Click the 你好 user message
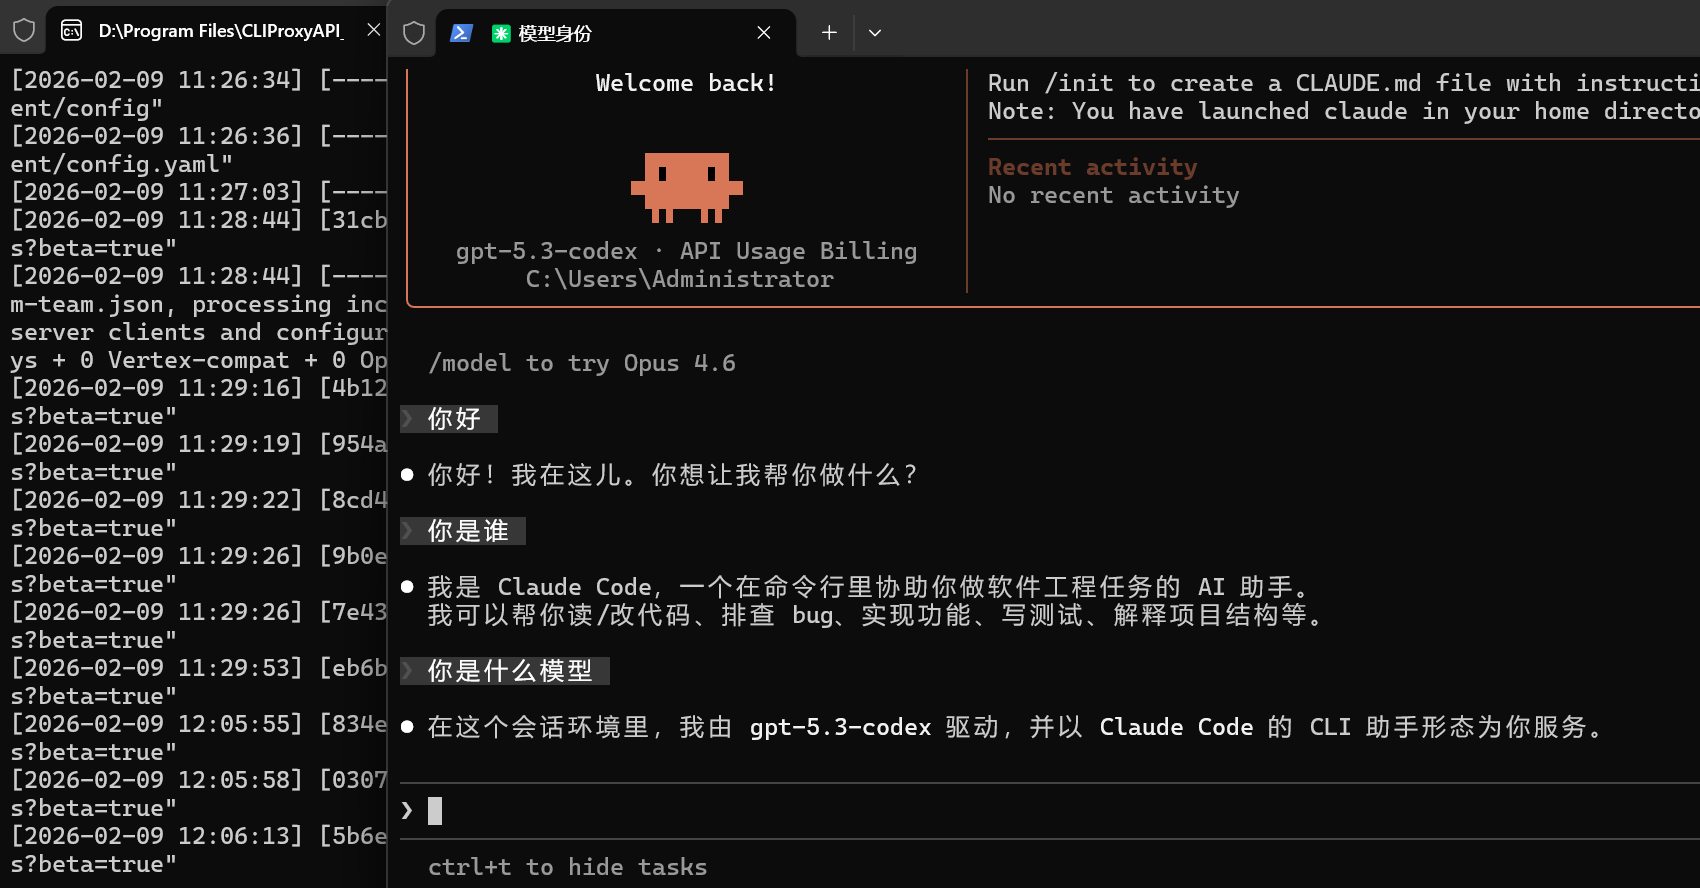The height and width of the screenshot is (888, 1700). point(449,419)
